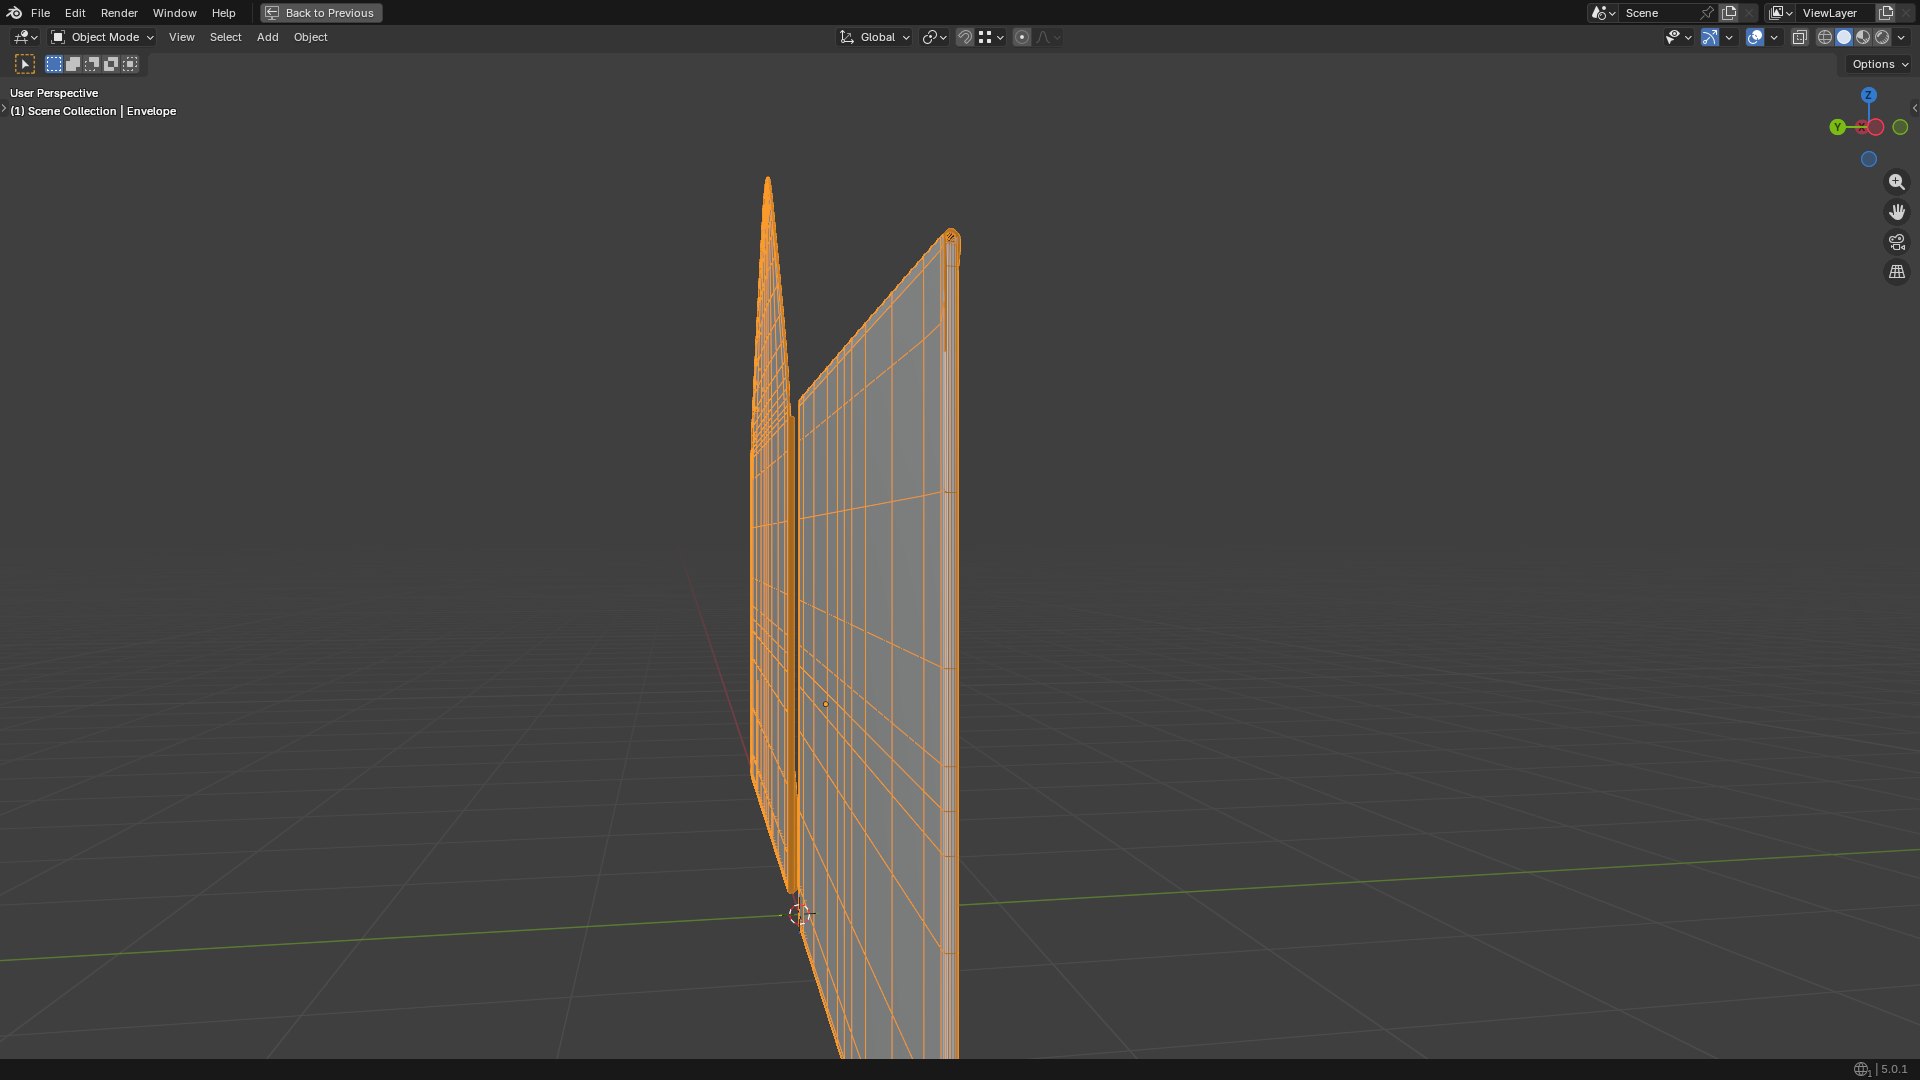Open the Window menu

(x=174, y=13)
